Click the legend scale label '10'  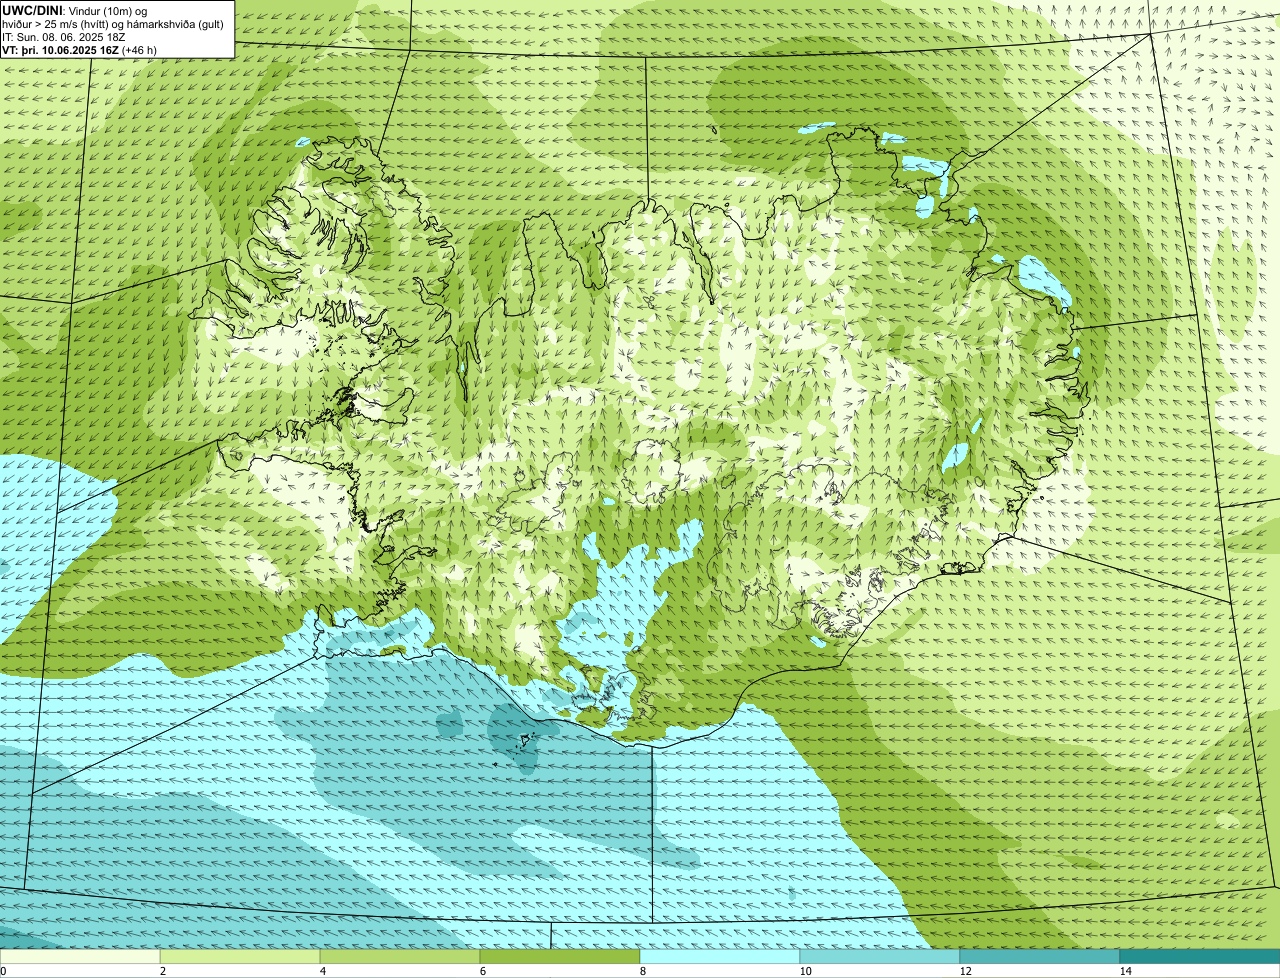coord(805,971)
